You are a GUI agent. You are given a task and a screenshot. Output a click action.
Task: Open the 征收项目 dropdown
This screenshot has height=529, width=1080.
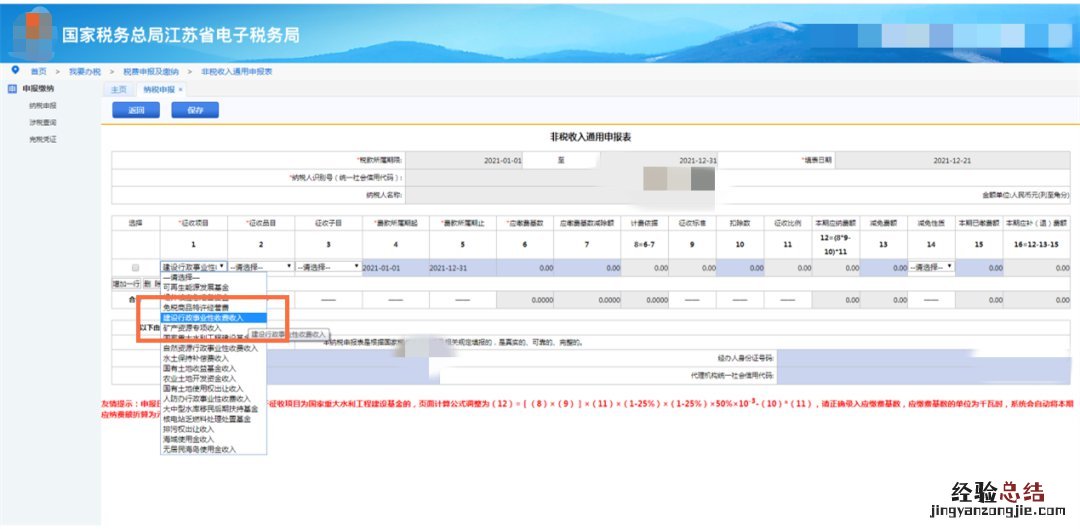pyautogui.click(x=213, y=268)
